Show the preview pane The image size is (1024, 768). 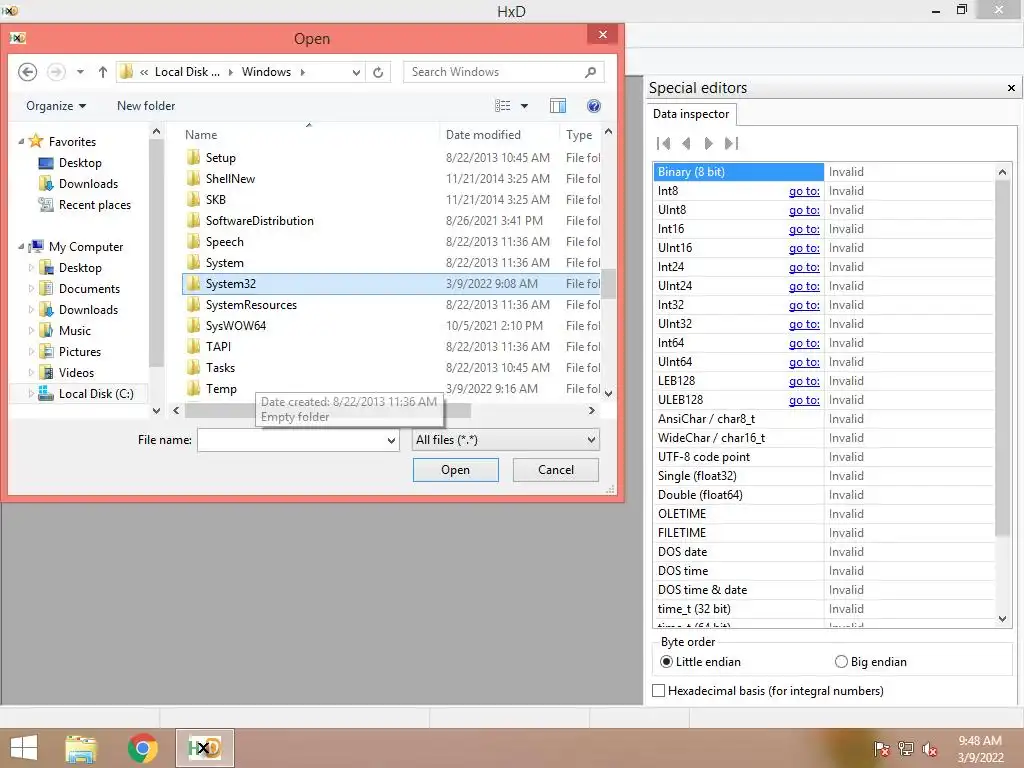[x=558, y=106]
